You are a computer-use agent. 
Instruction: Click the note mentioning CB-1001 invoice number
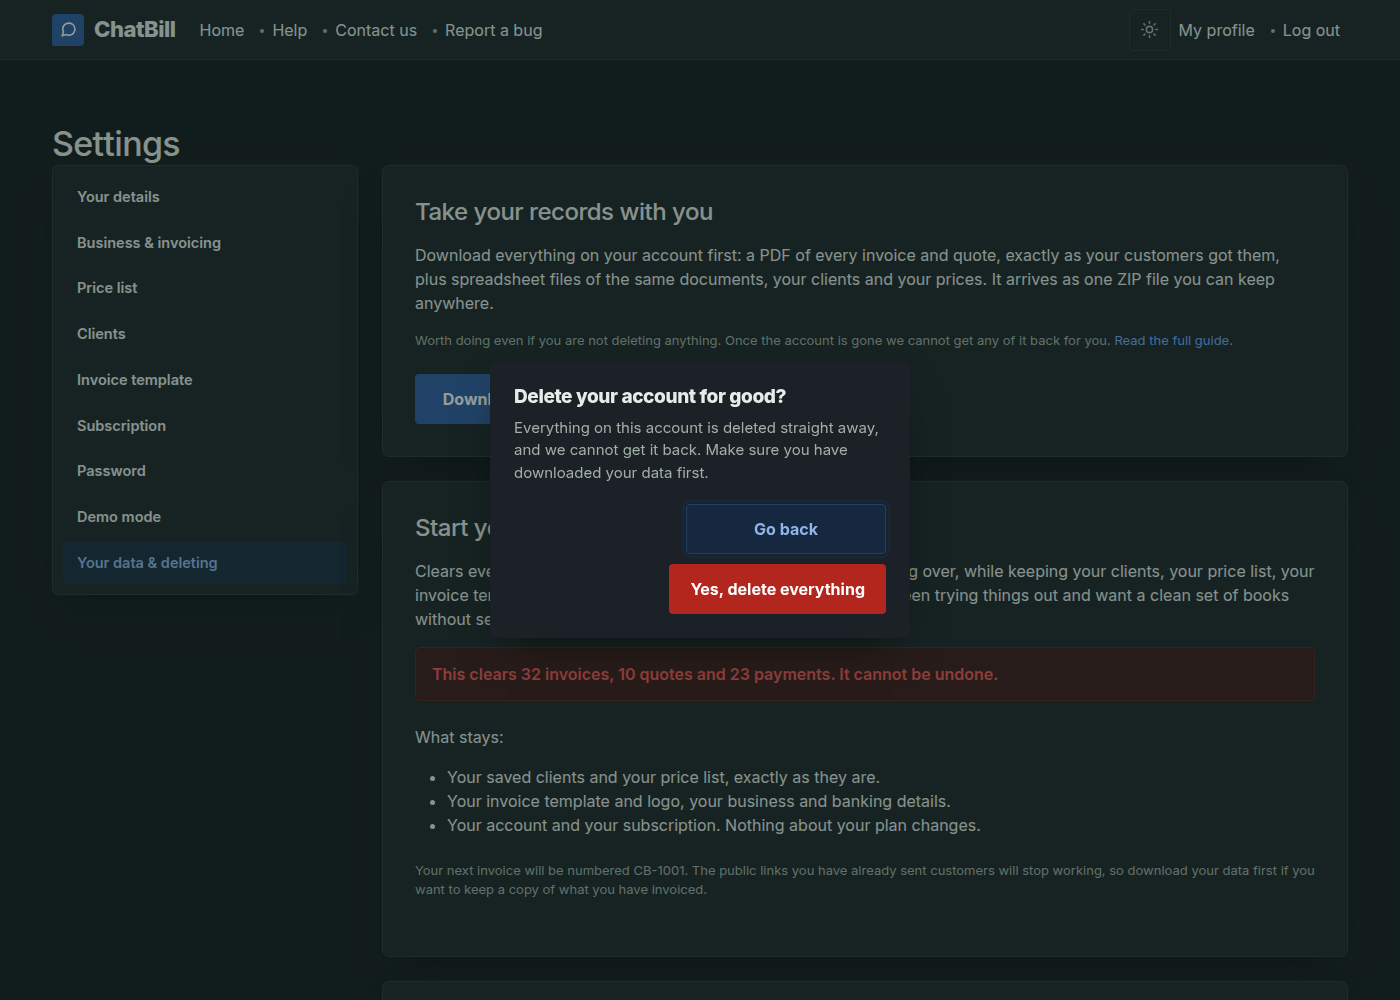click(x=865, y=880)
